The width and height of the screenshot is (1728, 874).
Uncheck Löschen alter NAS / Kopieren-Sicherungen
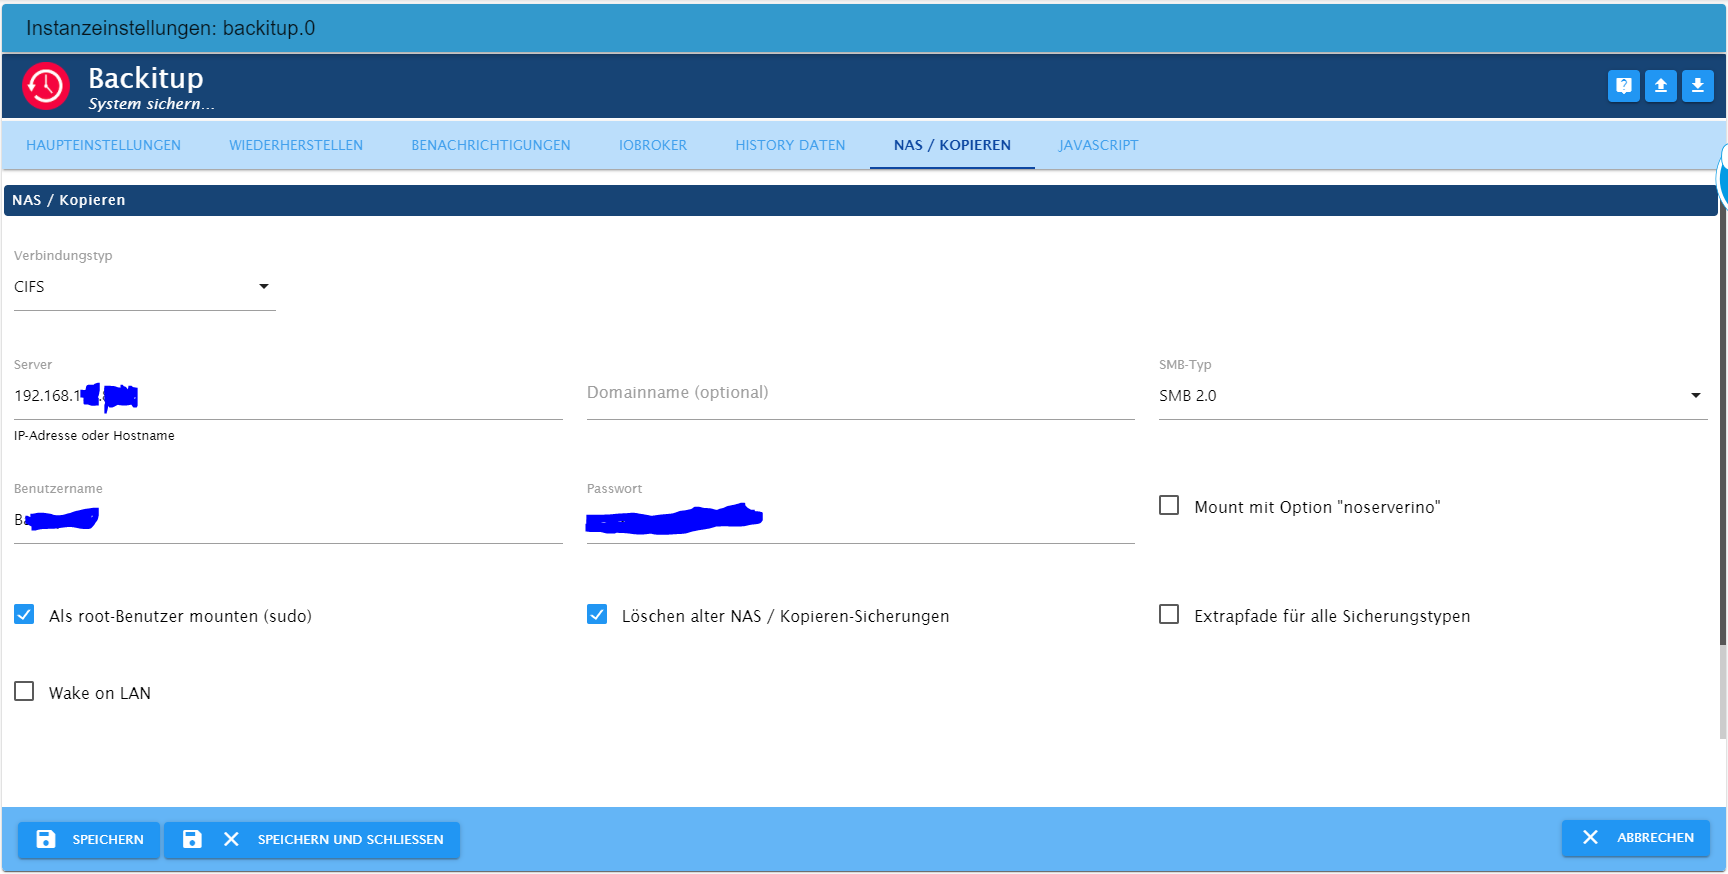pyautogui.click(x=597, y=614)
